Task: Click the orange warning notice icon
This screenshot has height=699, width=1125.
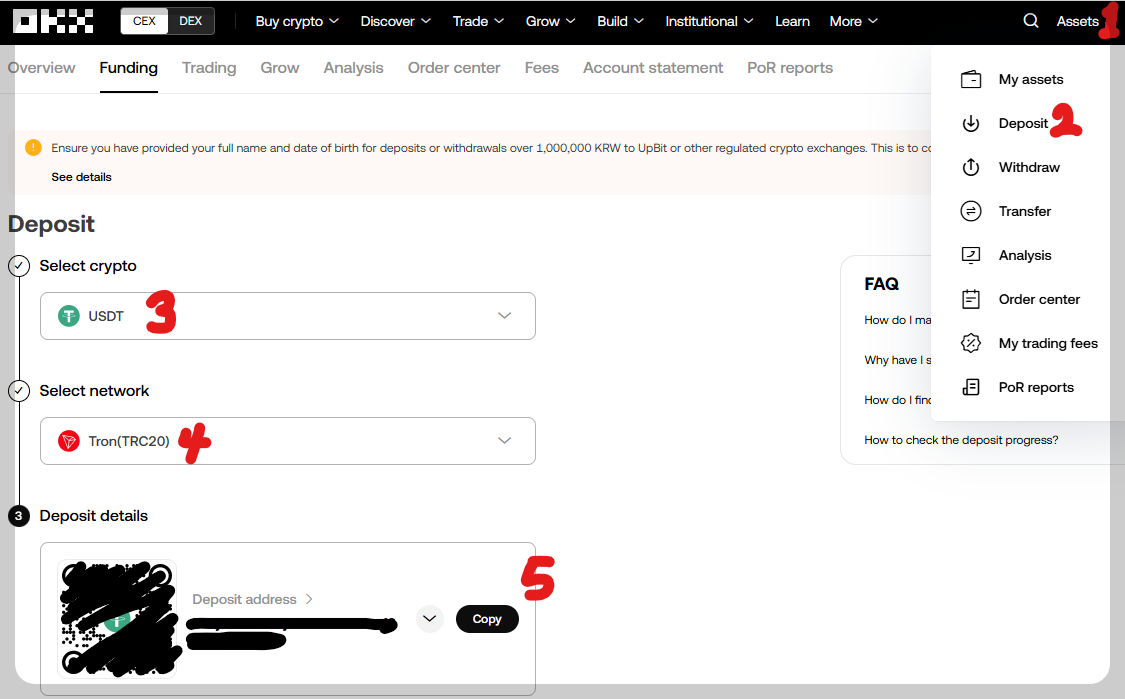Action: click(x=33, y=148)
